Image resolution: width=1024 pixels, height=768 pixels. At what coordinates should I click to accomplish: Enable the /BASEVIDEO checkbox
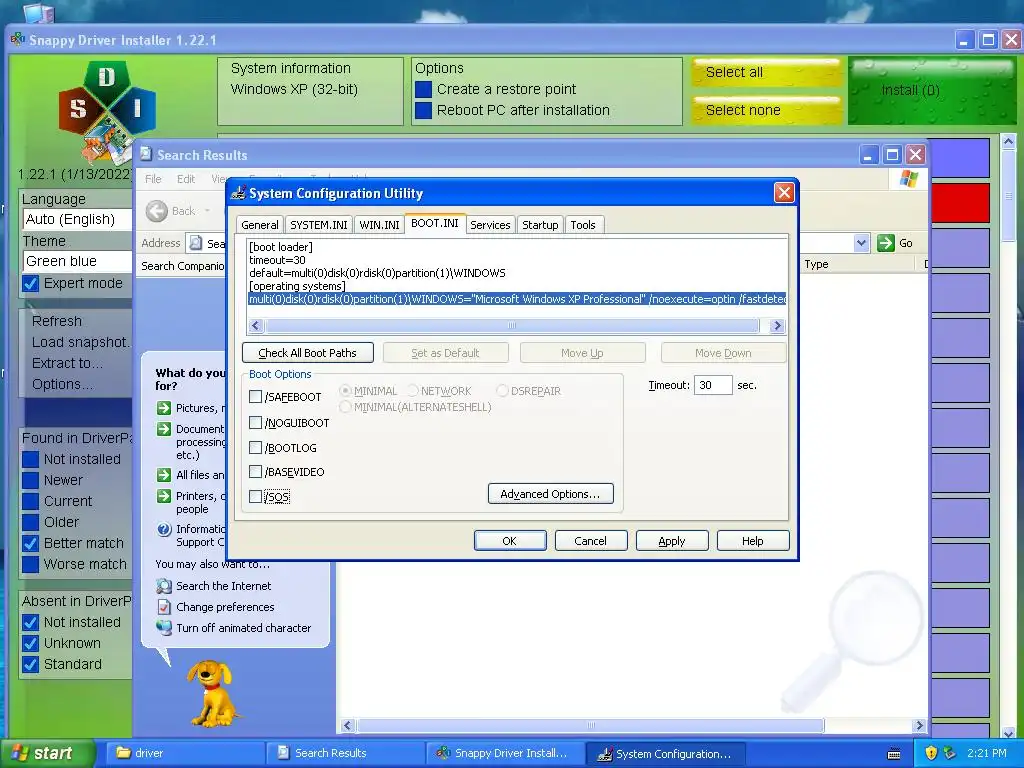tap(255, 472)
